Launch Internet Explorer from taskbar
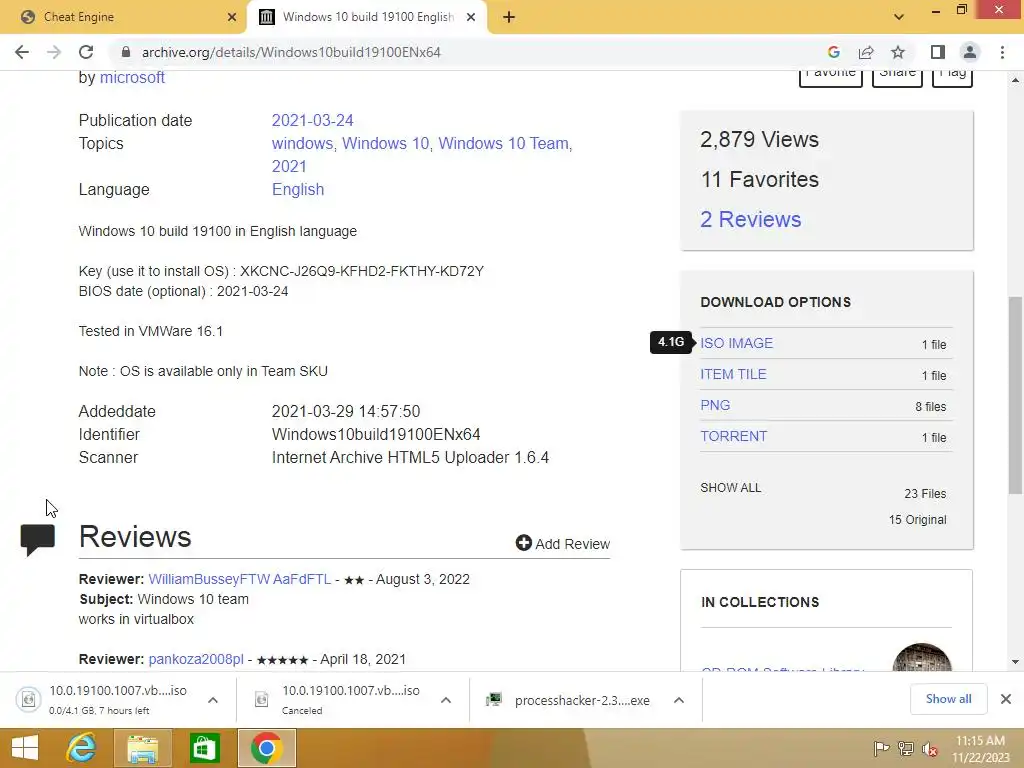This screenshot has width=1024, height=768. [82, 748]
